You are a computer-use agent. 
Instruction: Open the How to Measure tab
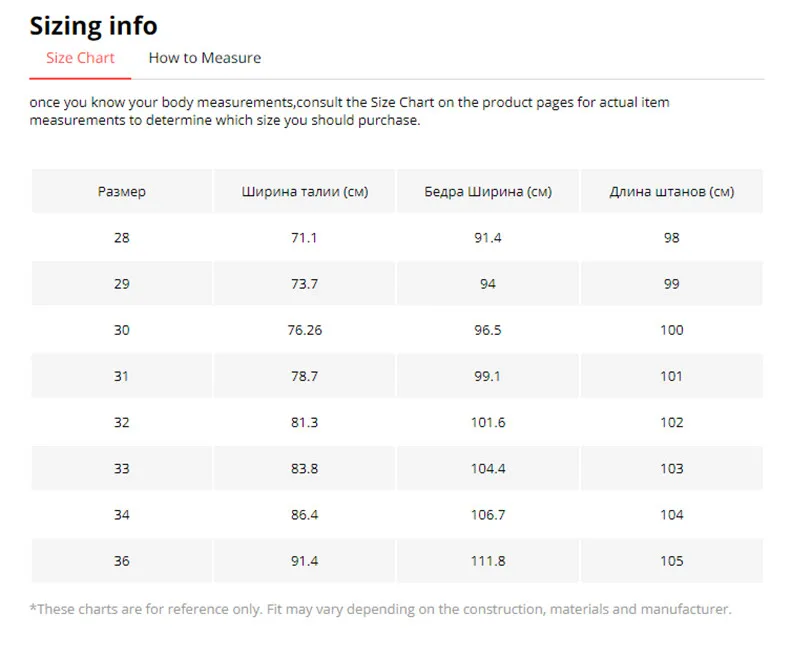coord(204,58)
